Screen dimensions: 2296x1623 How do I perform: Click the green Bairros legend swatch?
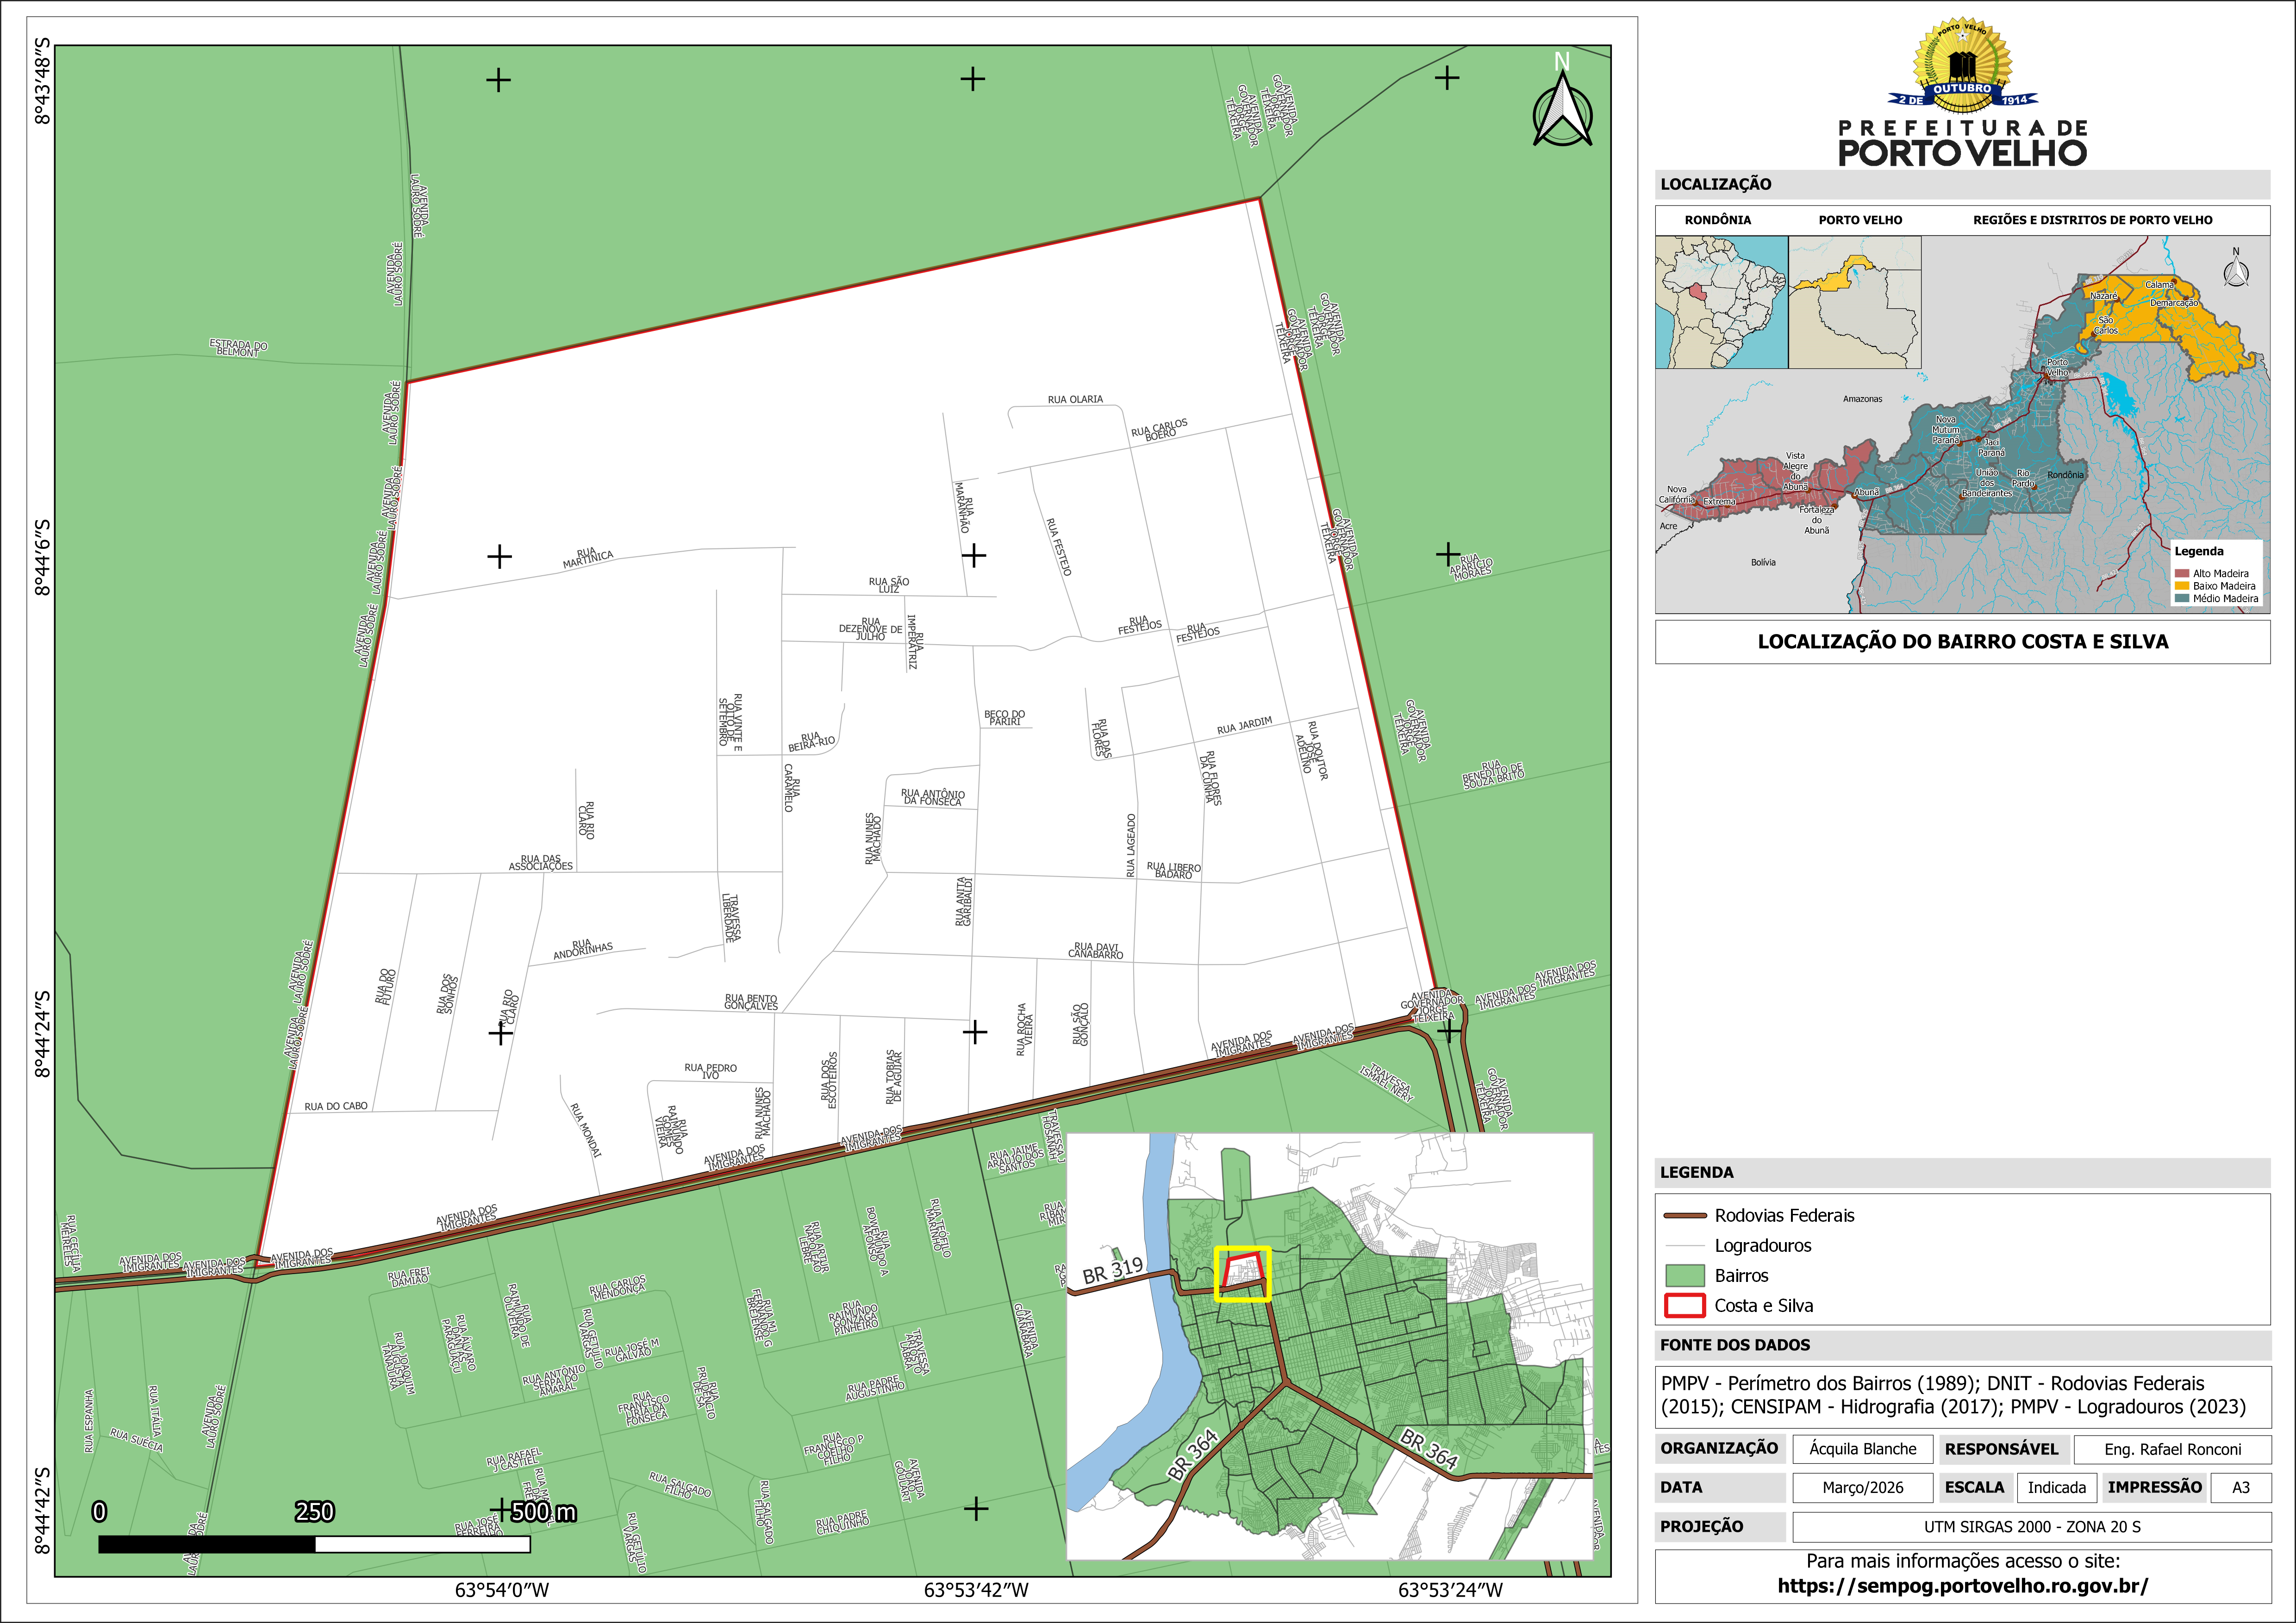pyautogui.click(x=1684, y=1276)
